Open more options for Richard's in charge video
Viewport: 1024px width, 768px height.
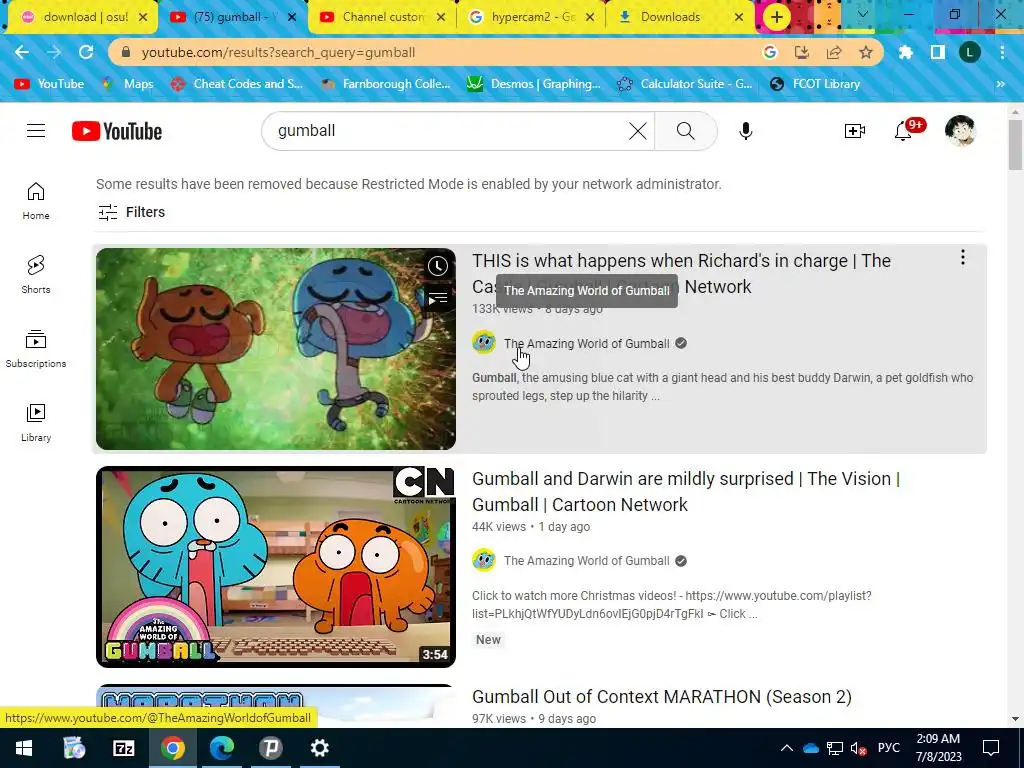(962, 257)
